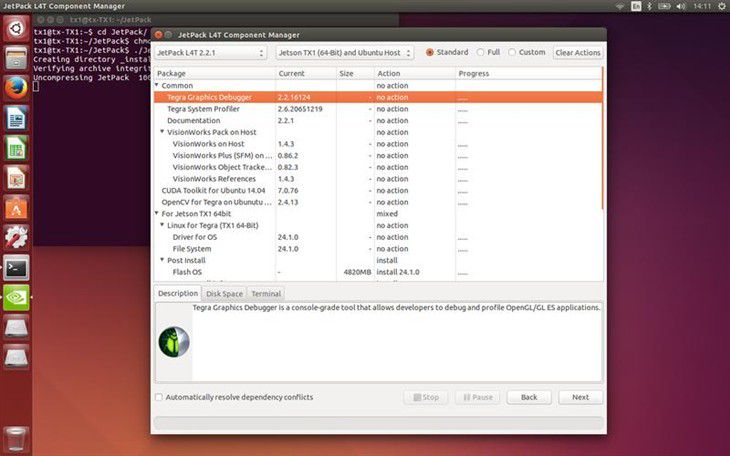Focus the background terminal window title bar
Viewport: 730px width, 456px height.
click(x=216, y=20)
